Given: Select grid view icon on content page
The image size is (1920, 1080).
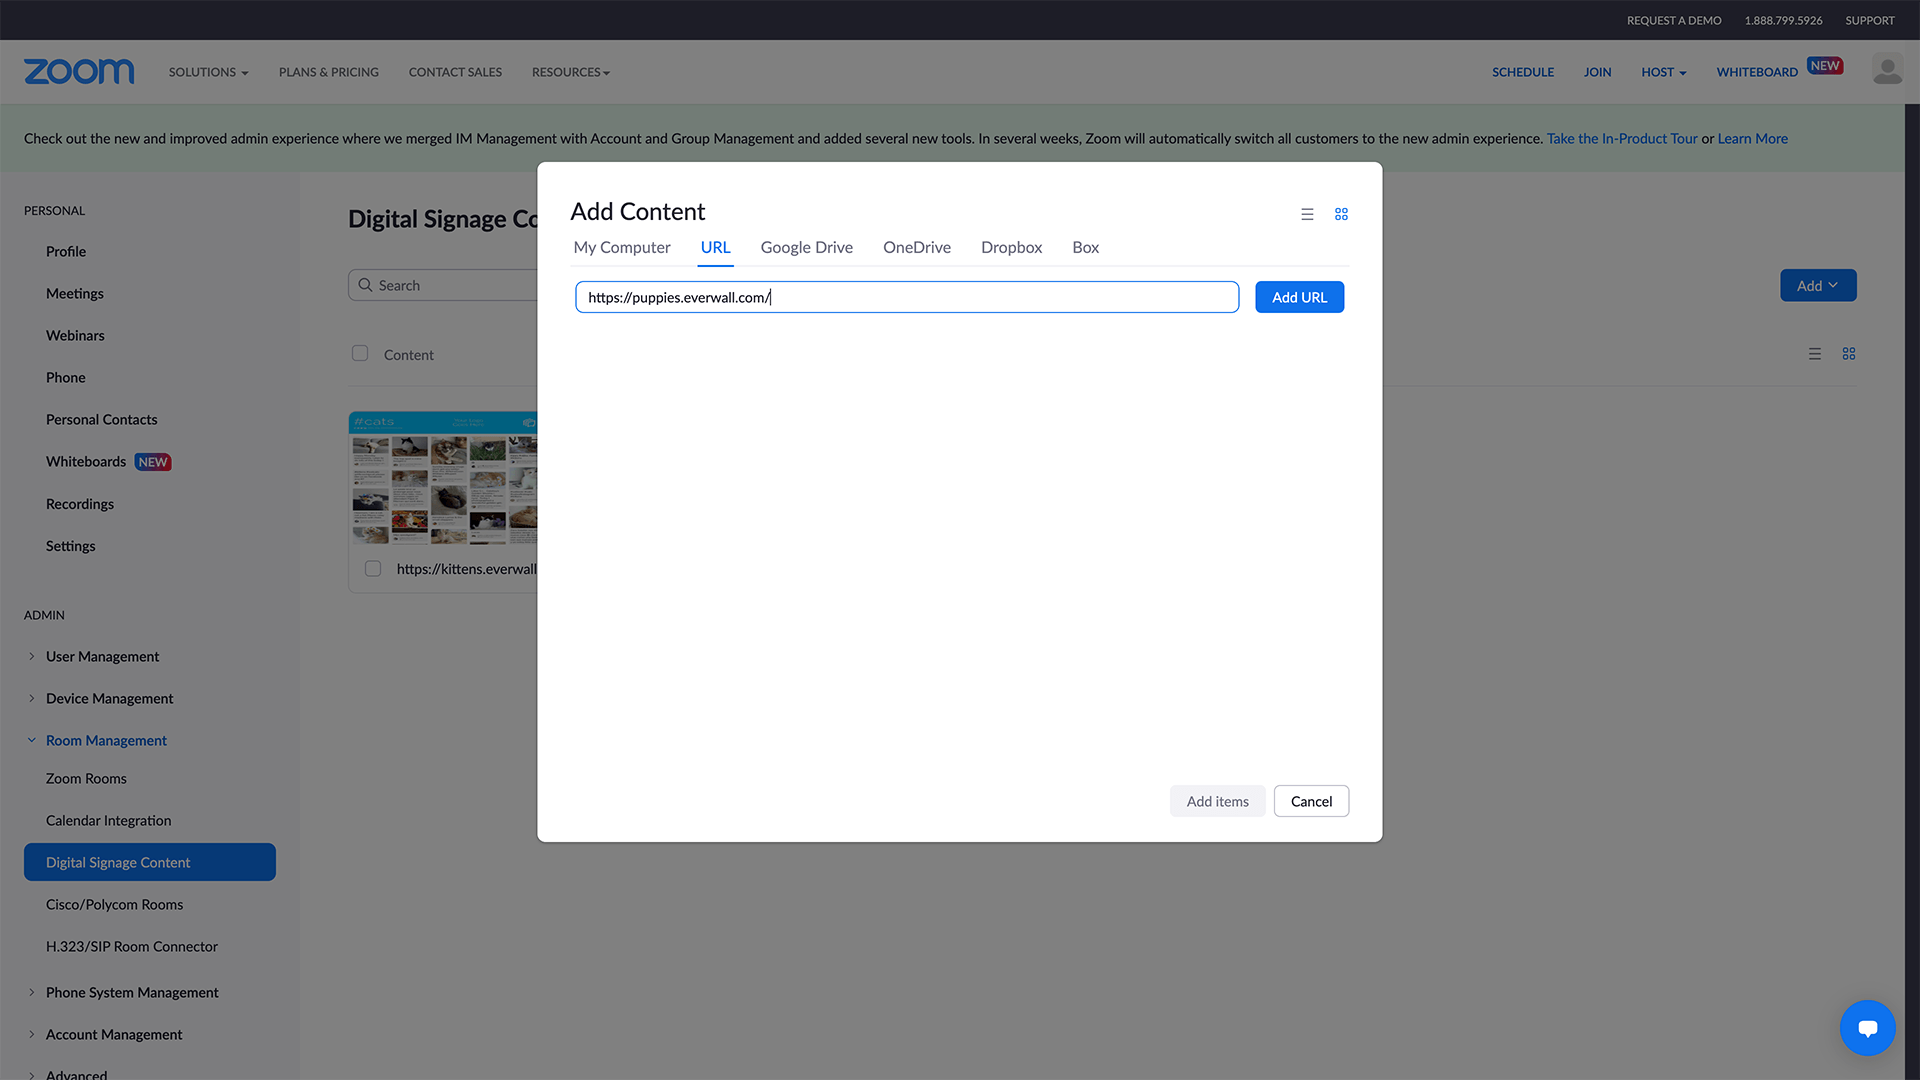Looking at the screenshot, I should coord(1849,354).
